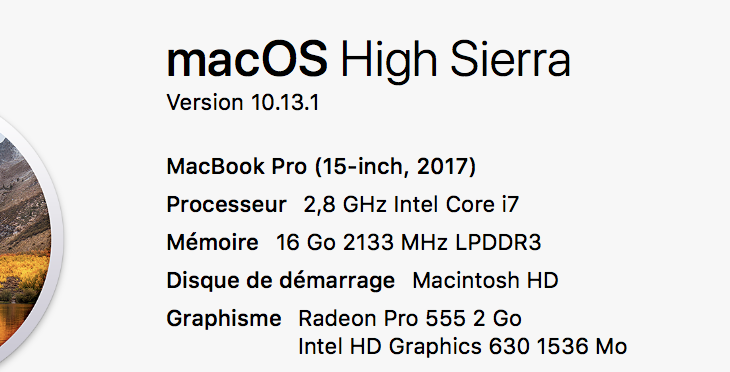The height and width of the screenshot is (372, 730).
Task: Click the 2017 year in model name
Action: click(x=442, y=166)
